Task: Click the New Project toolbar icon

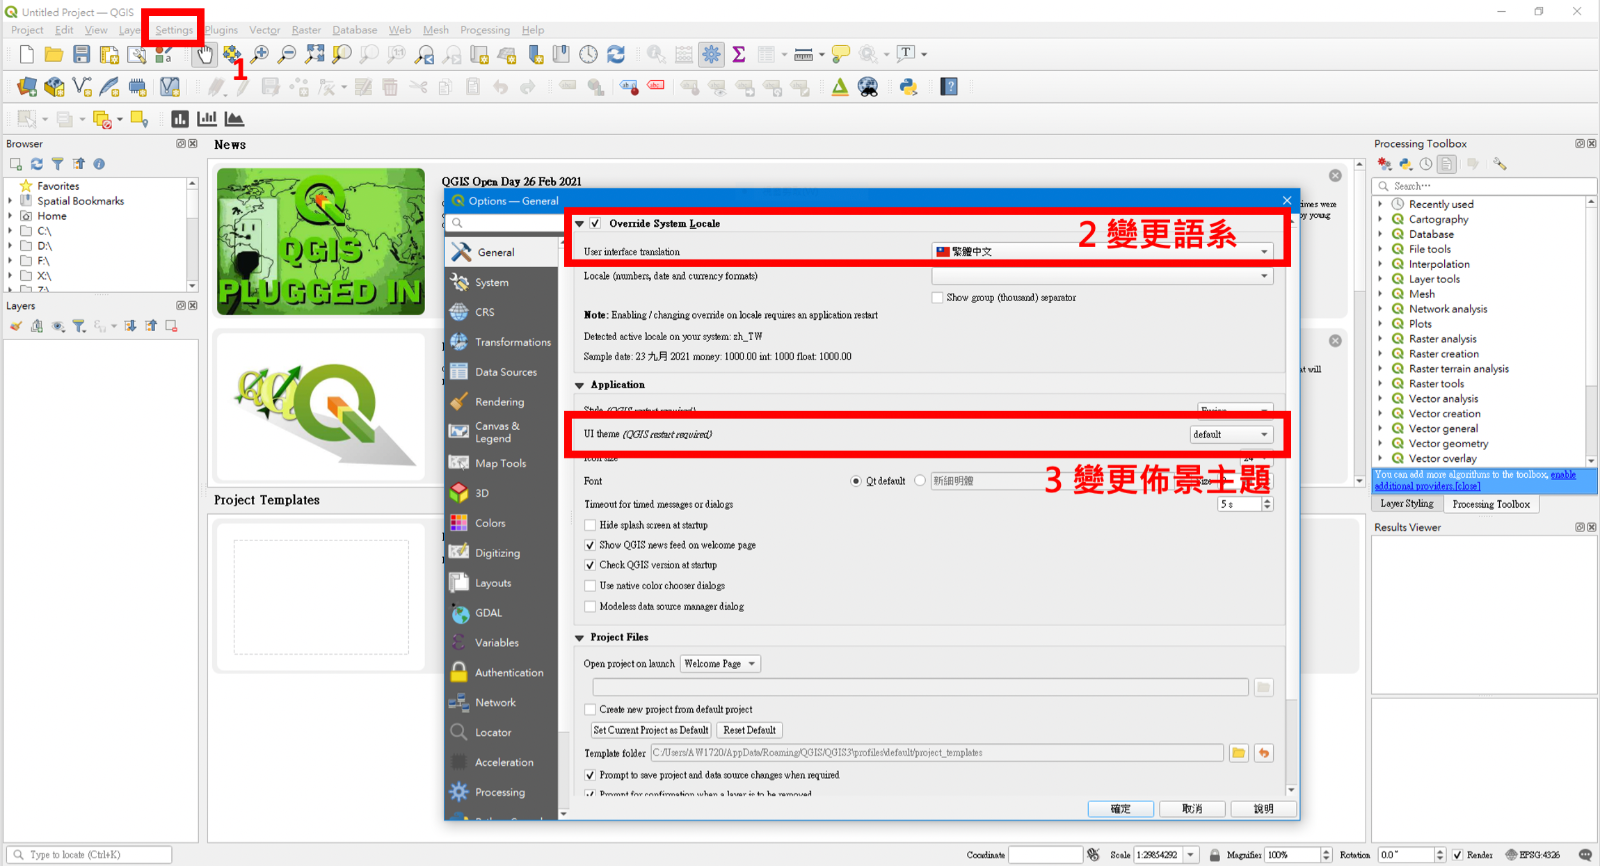Action: coord(27,54)
